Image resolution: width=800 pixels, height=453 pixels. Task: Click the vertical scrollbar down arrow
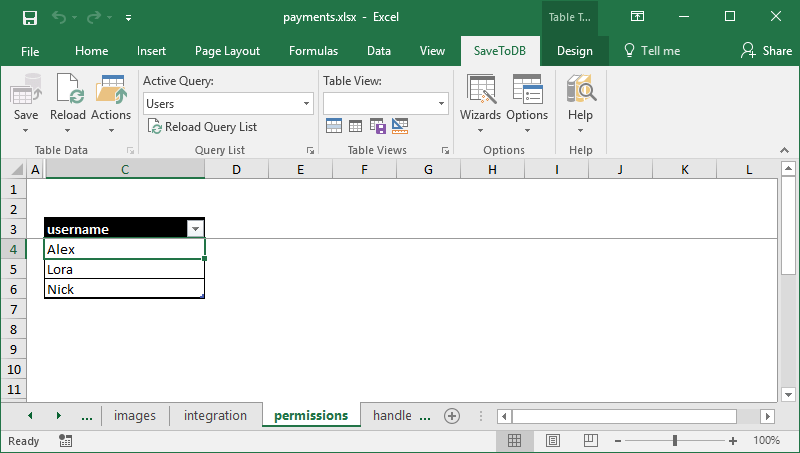[788, 394]
